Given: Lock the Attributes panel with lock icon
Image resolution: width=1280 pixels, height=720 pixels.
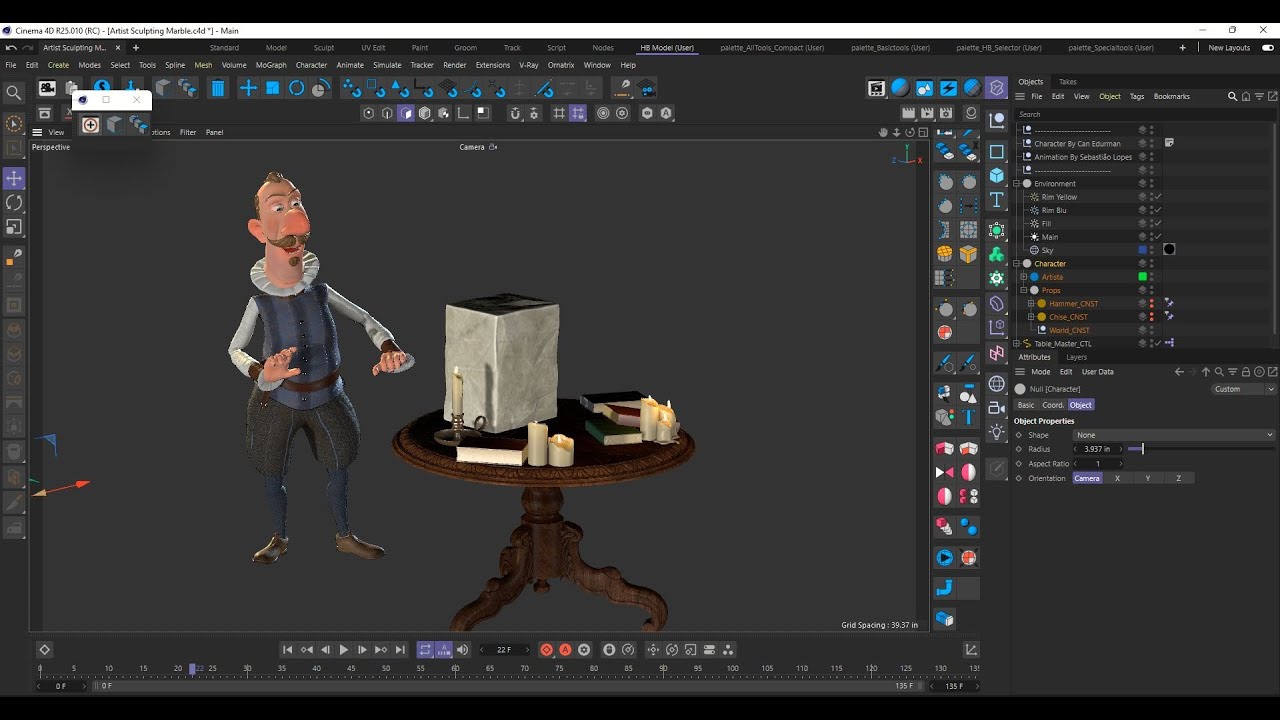Looking at the screenshot, I should pyautogui.click(x=1246, y=372).
